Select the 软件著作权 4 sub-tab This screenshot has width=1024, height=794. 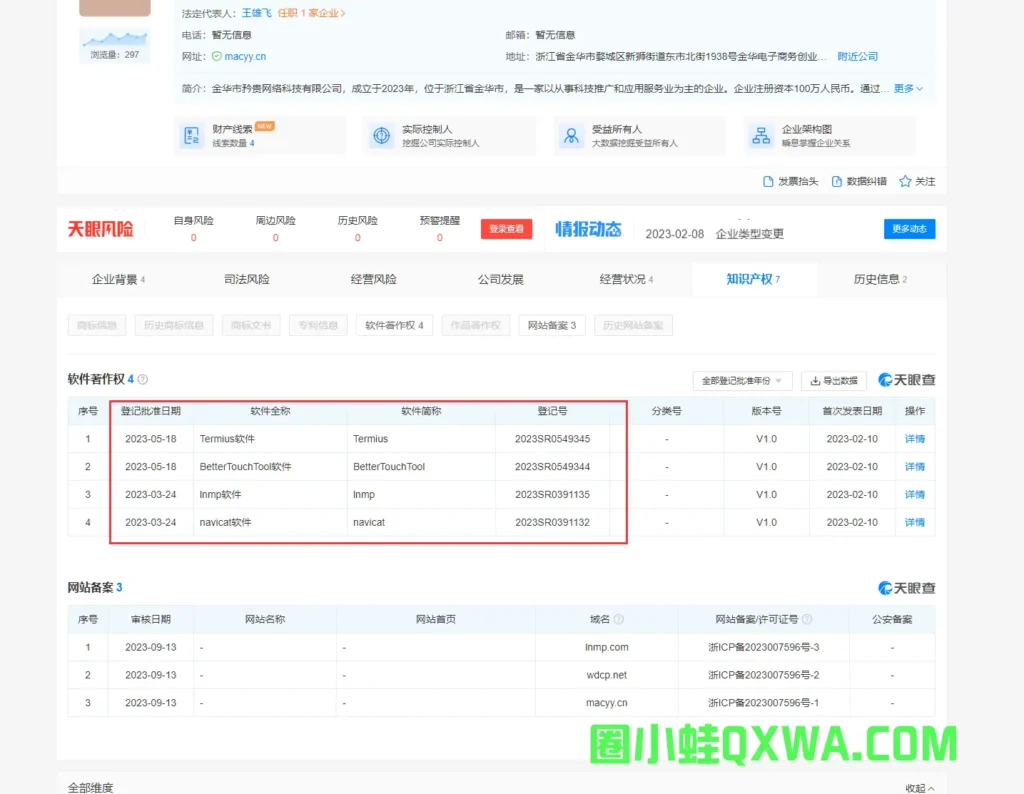coord(394,325)
